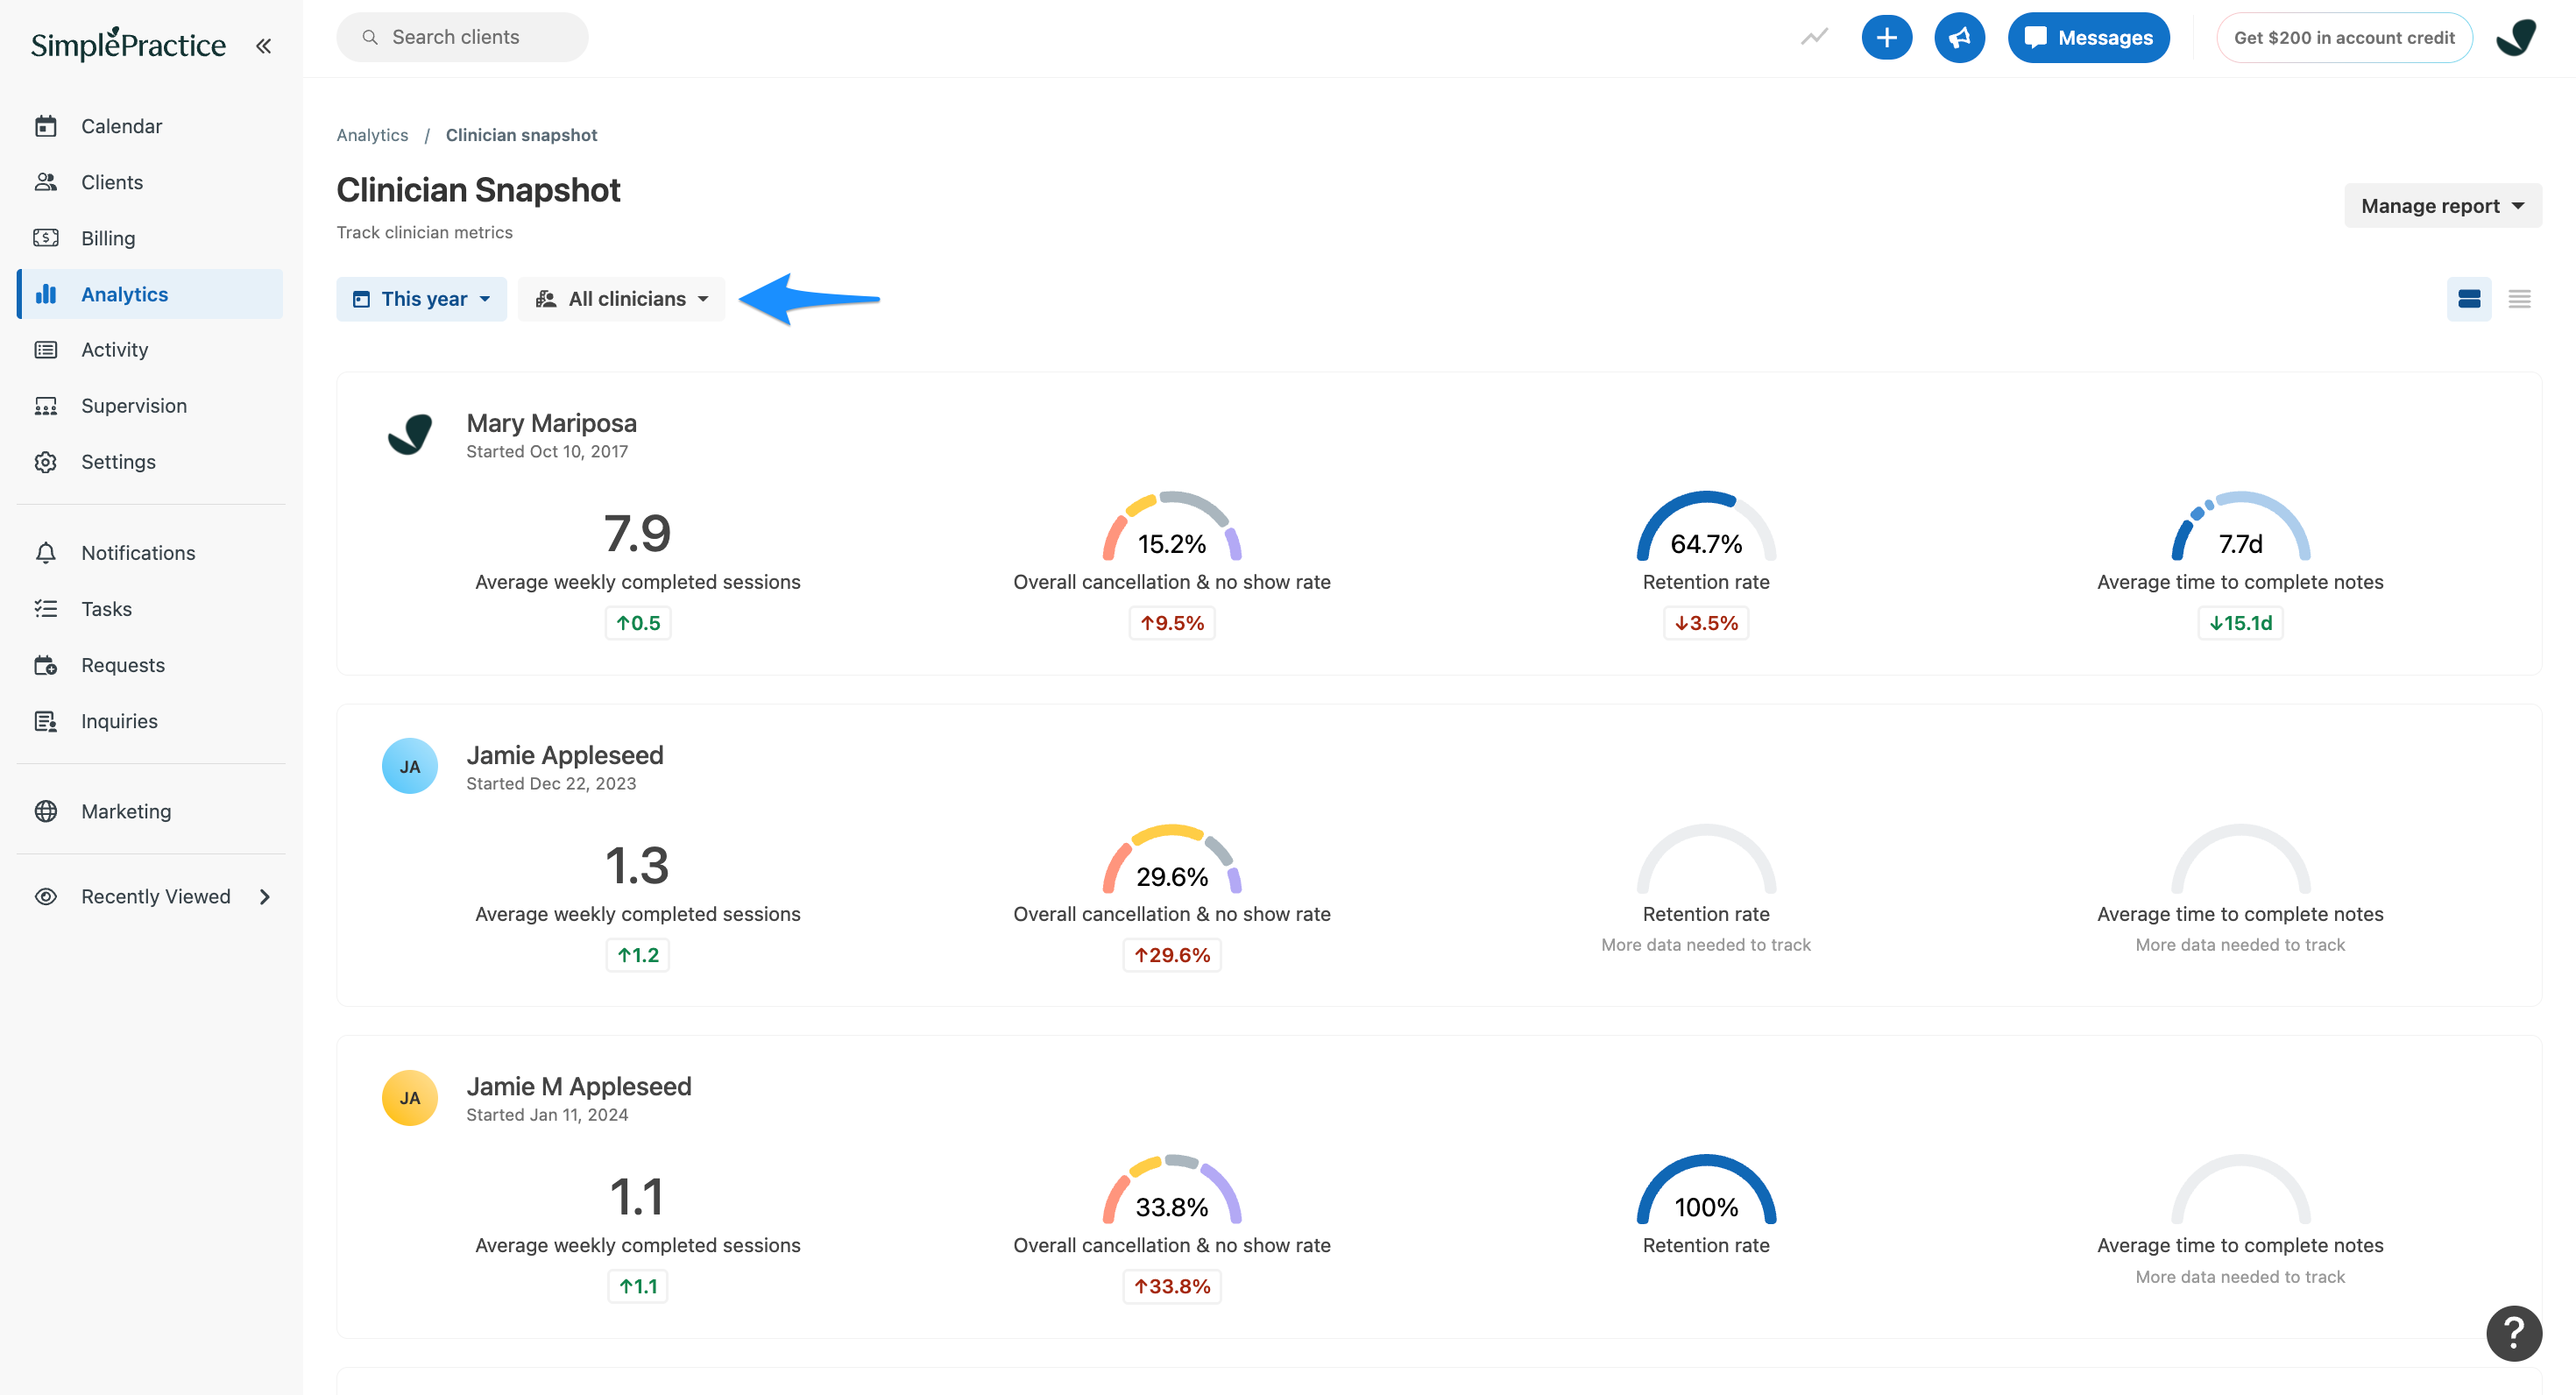The width and height of the screenshot is (2576, 1395).
Task: Click the blue plus create button
Action: coord(1886,37)
